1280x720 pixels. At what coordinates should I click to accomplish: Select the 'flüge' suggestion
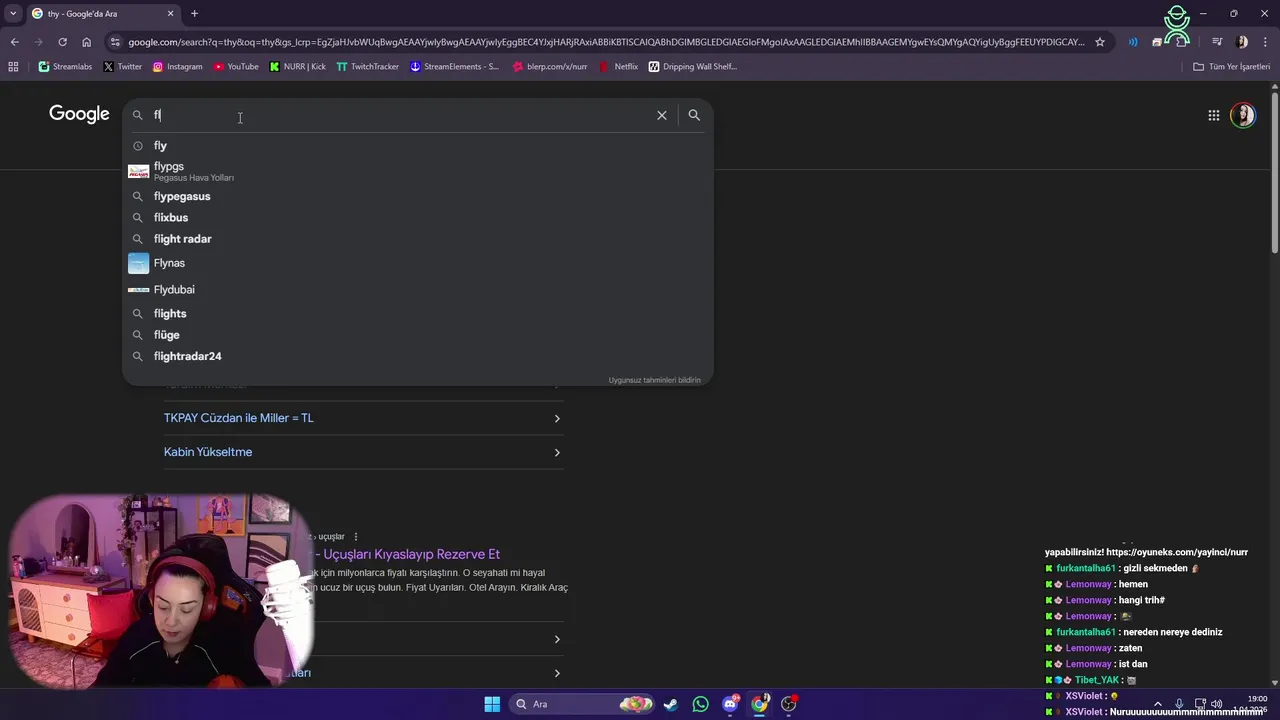pos(418,335)
